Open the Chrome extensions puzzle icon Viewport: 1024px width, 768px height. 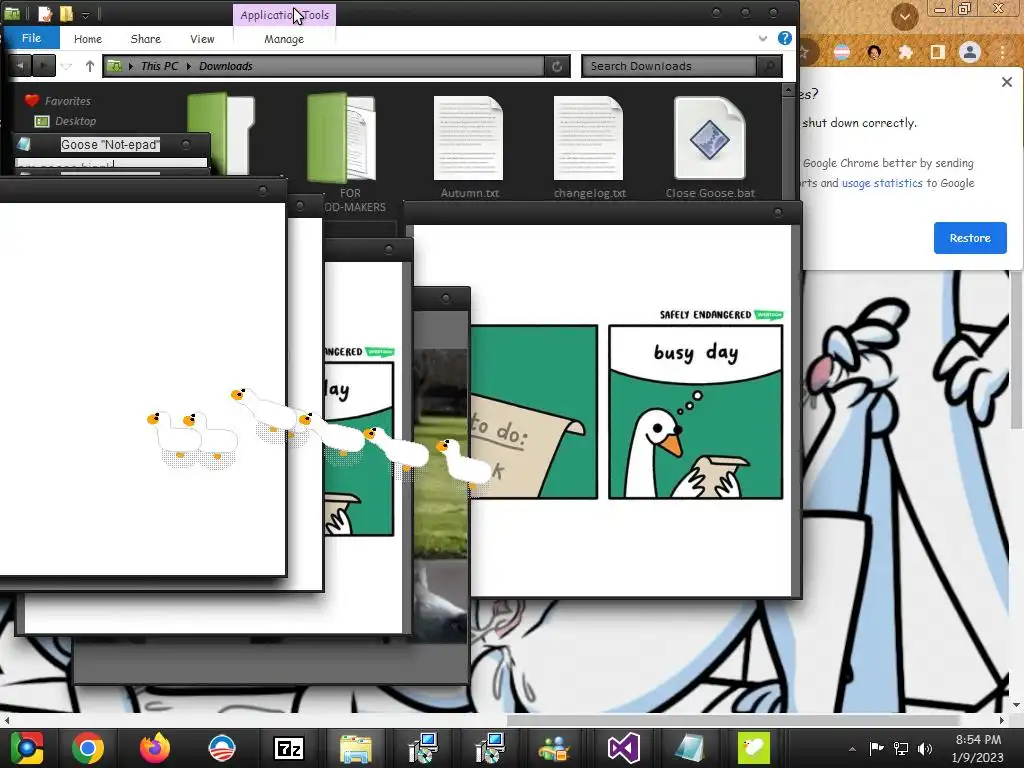906,52
